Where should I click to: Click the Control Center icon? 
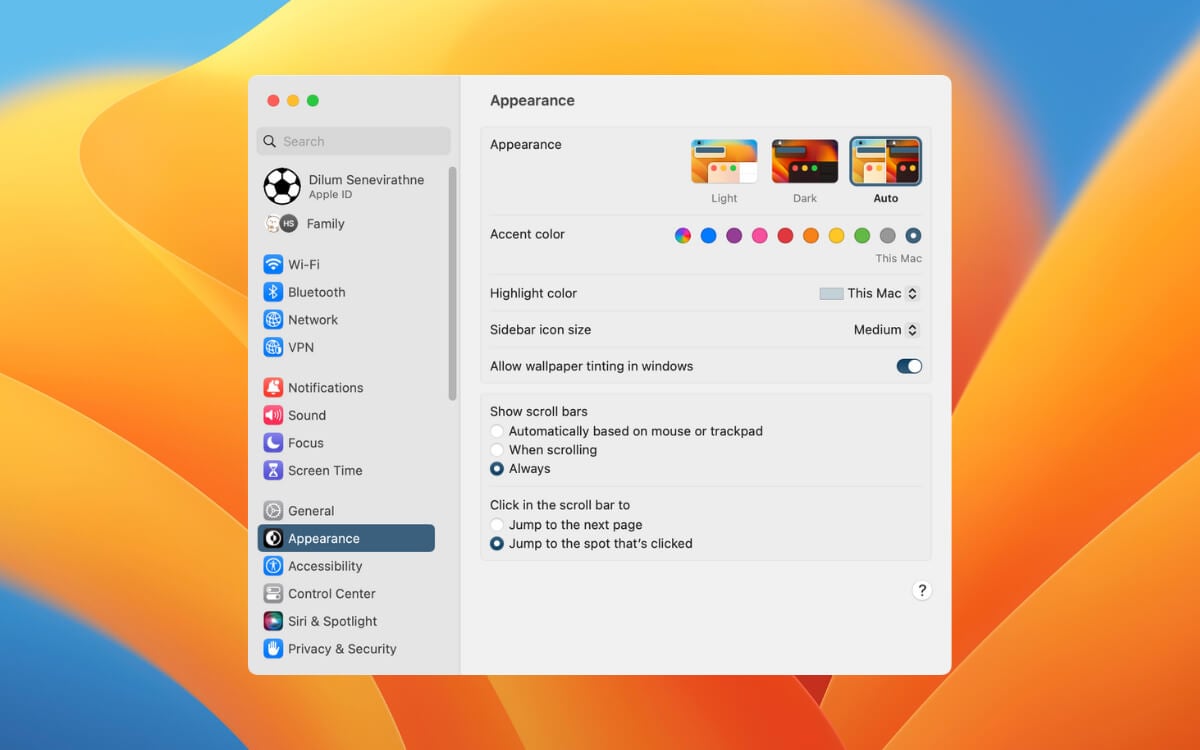point(273,594)
